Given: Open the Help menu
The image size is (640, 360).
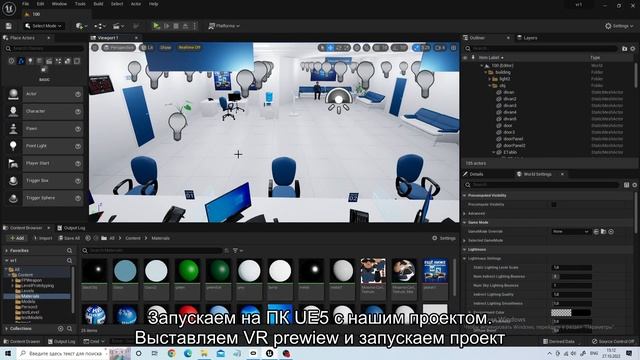Looking at the screenshot, I should 153,4.
